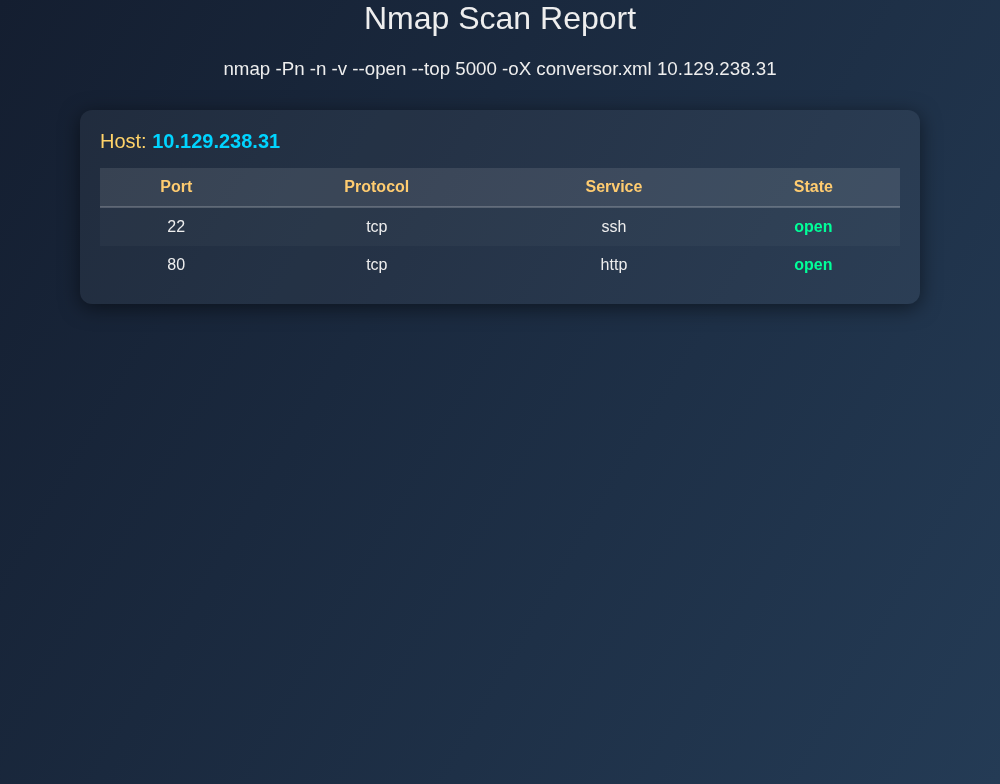Select the cyan host IP 10.129.238.31
This screenshot has width=1000, height=784.
(216, 141)
